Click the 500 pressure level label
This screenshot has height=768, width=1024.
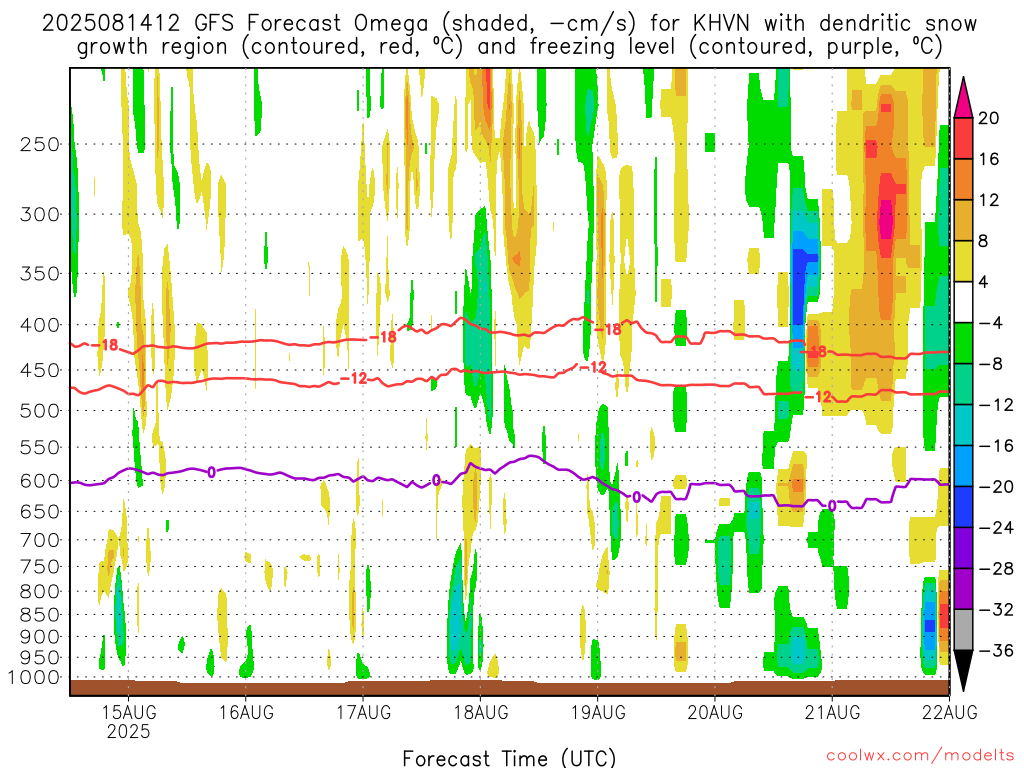click(x=40, y=411)
